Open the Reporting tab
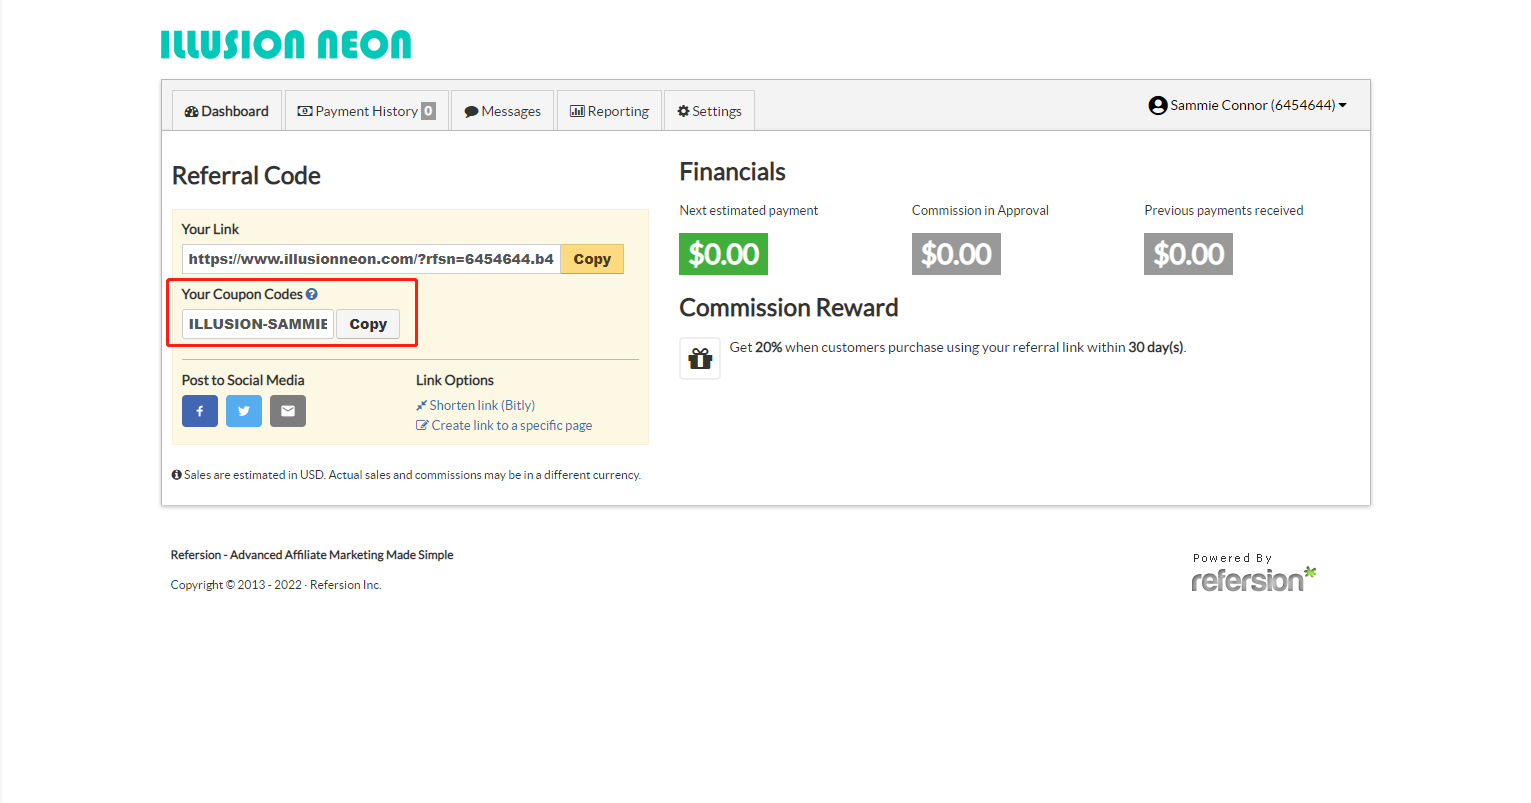The image size is (1531, 803). point(609,111)
